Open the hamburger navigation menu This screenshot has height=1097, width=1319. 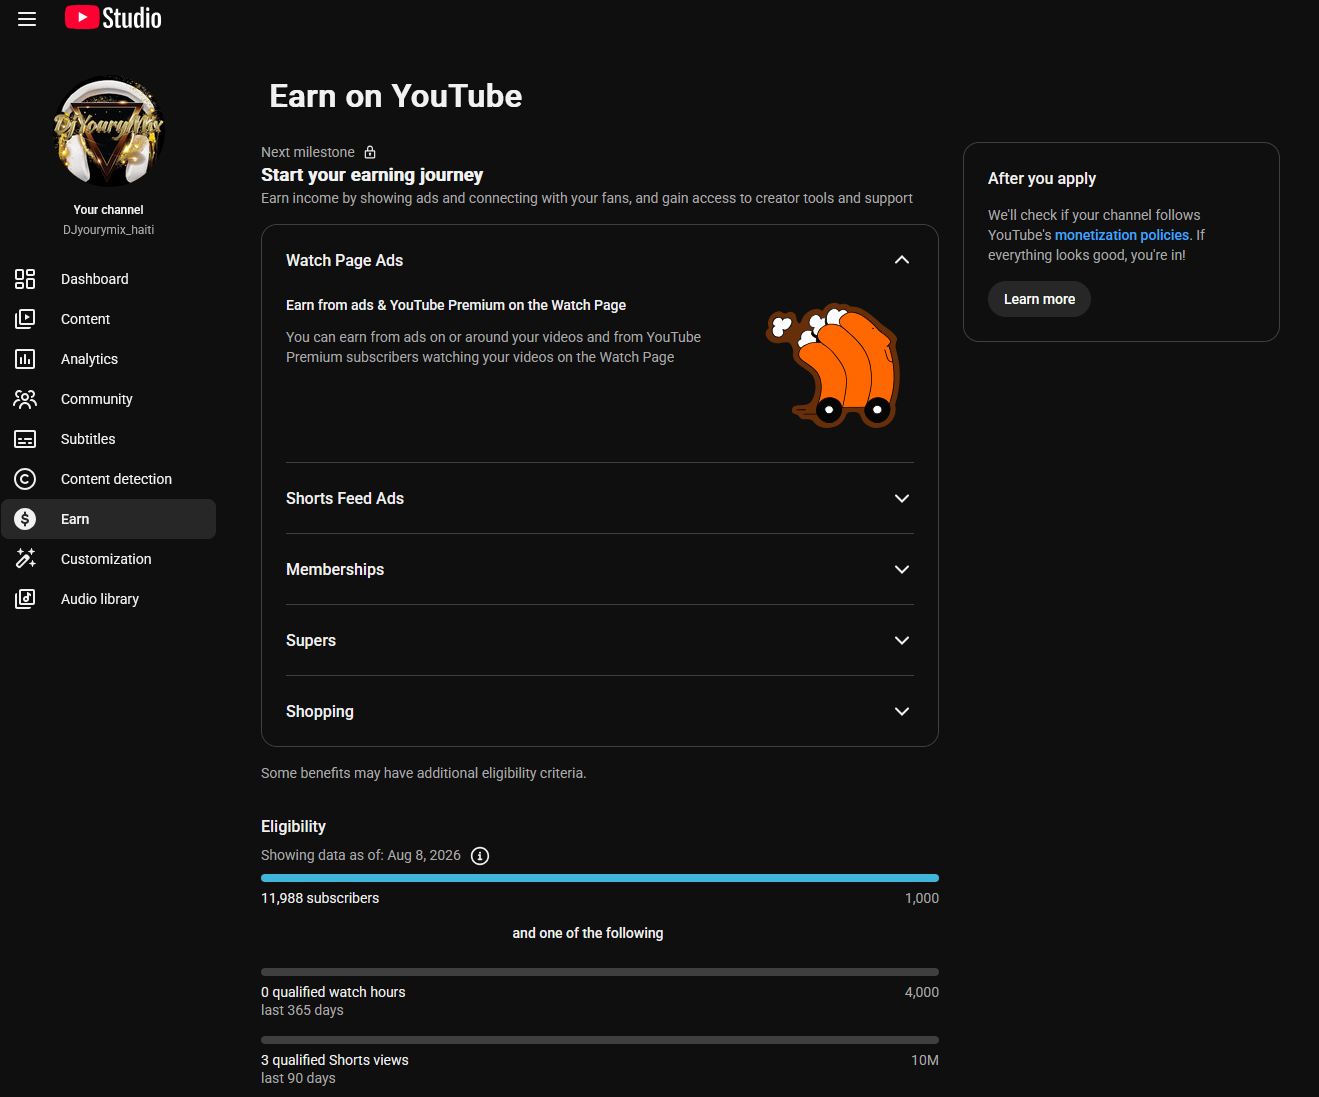[27, 19]
